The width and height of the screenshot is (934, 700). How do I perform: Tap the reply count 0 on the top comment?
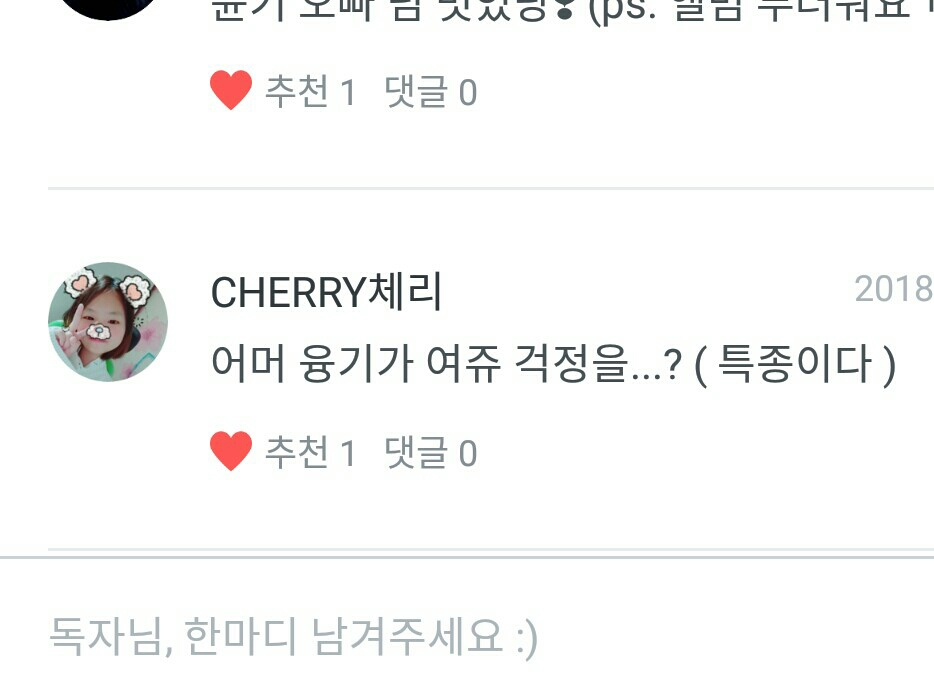pos(468,94)
